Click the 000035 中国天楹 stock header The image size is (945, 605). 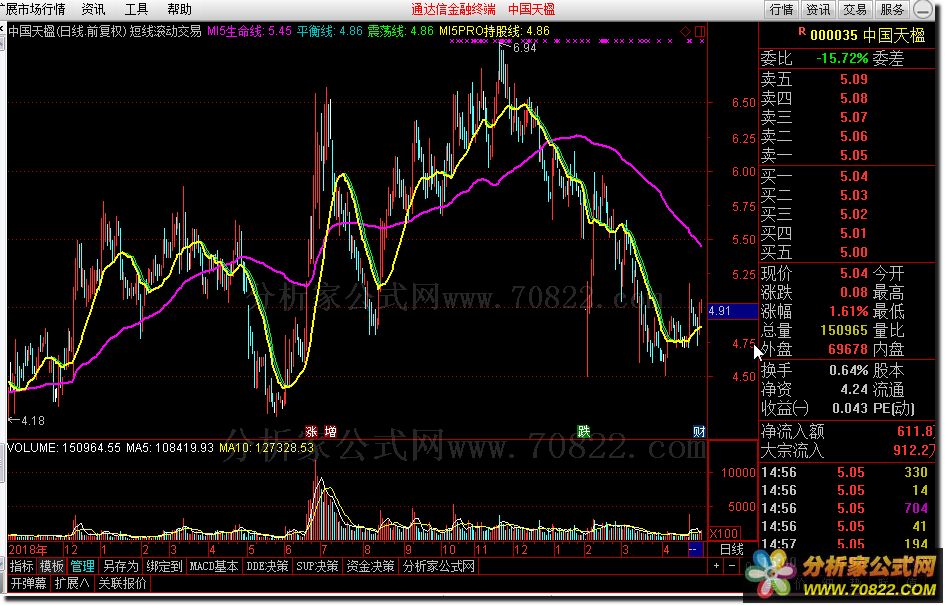[x=867, y=36]
